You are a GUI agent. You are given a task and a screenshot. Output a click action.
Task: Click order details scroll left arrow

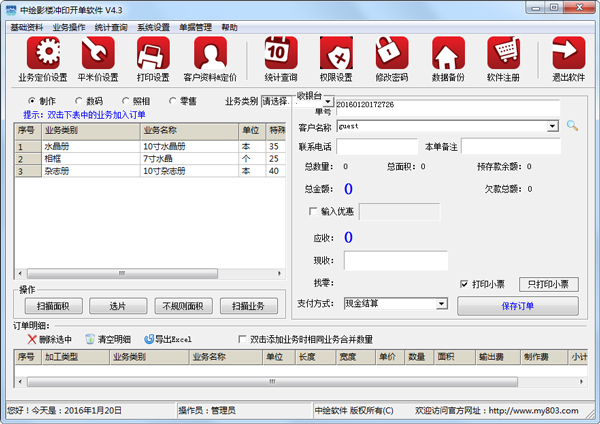pos(20,382)
